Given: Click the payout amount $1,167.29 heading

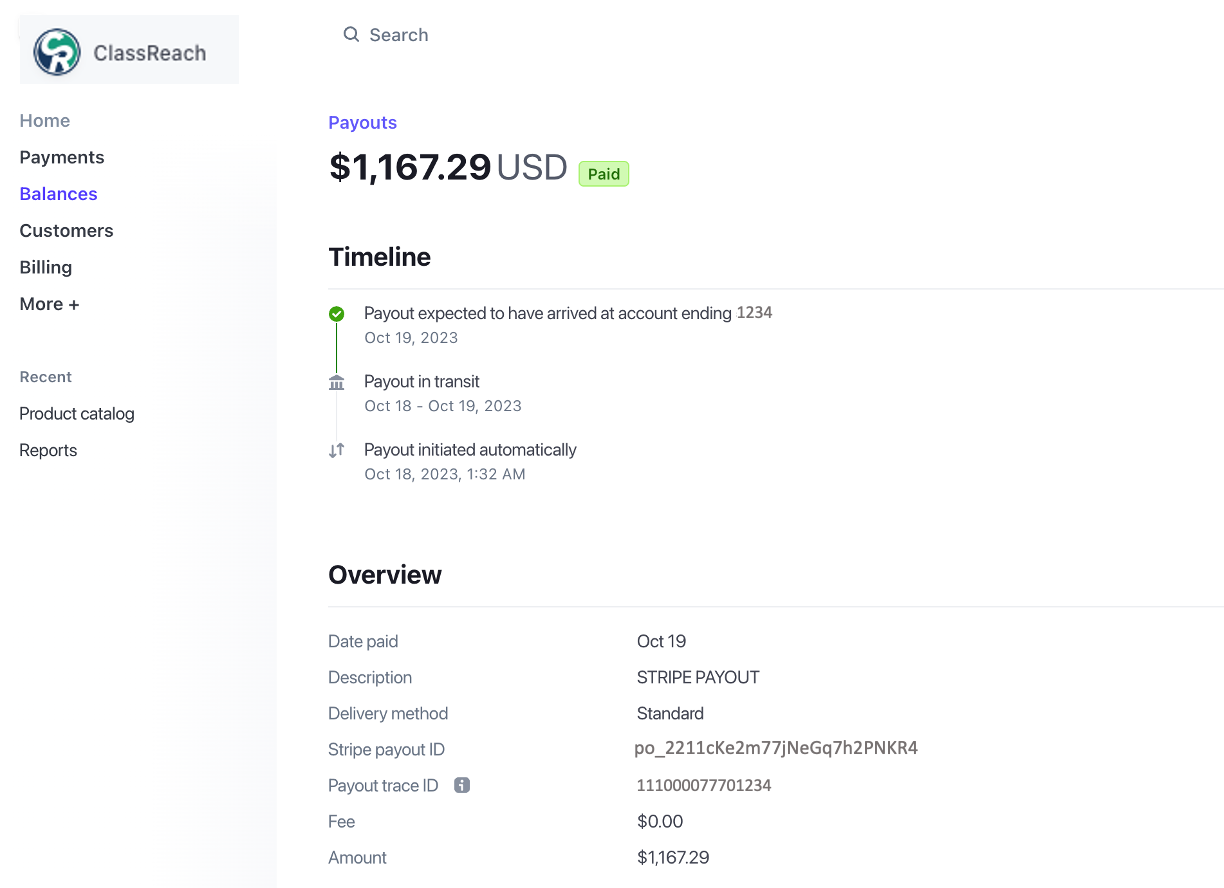Looking at the screenshot, I should pos(410,167).
